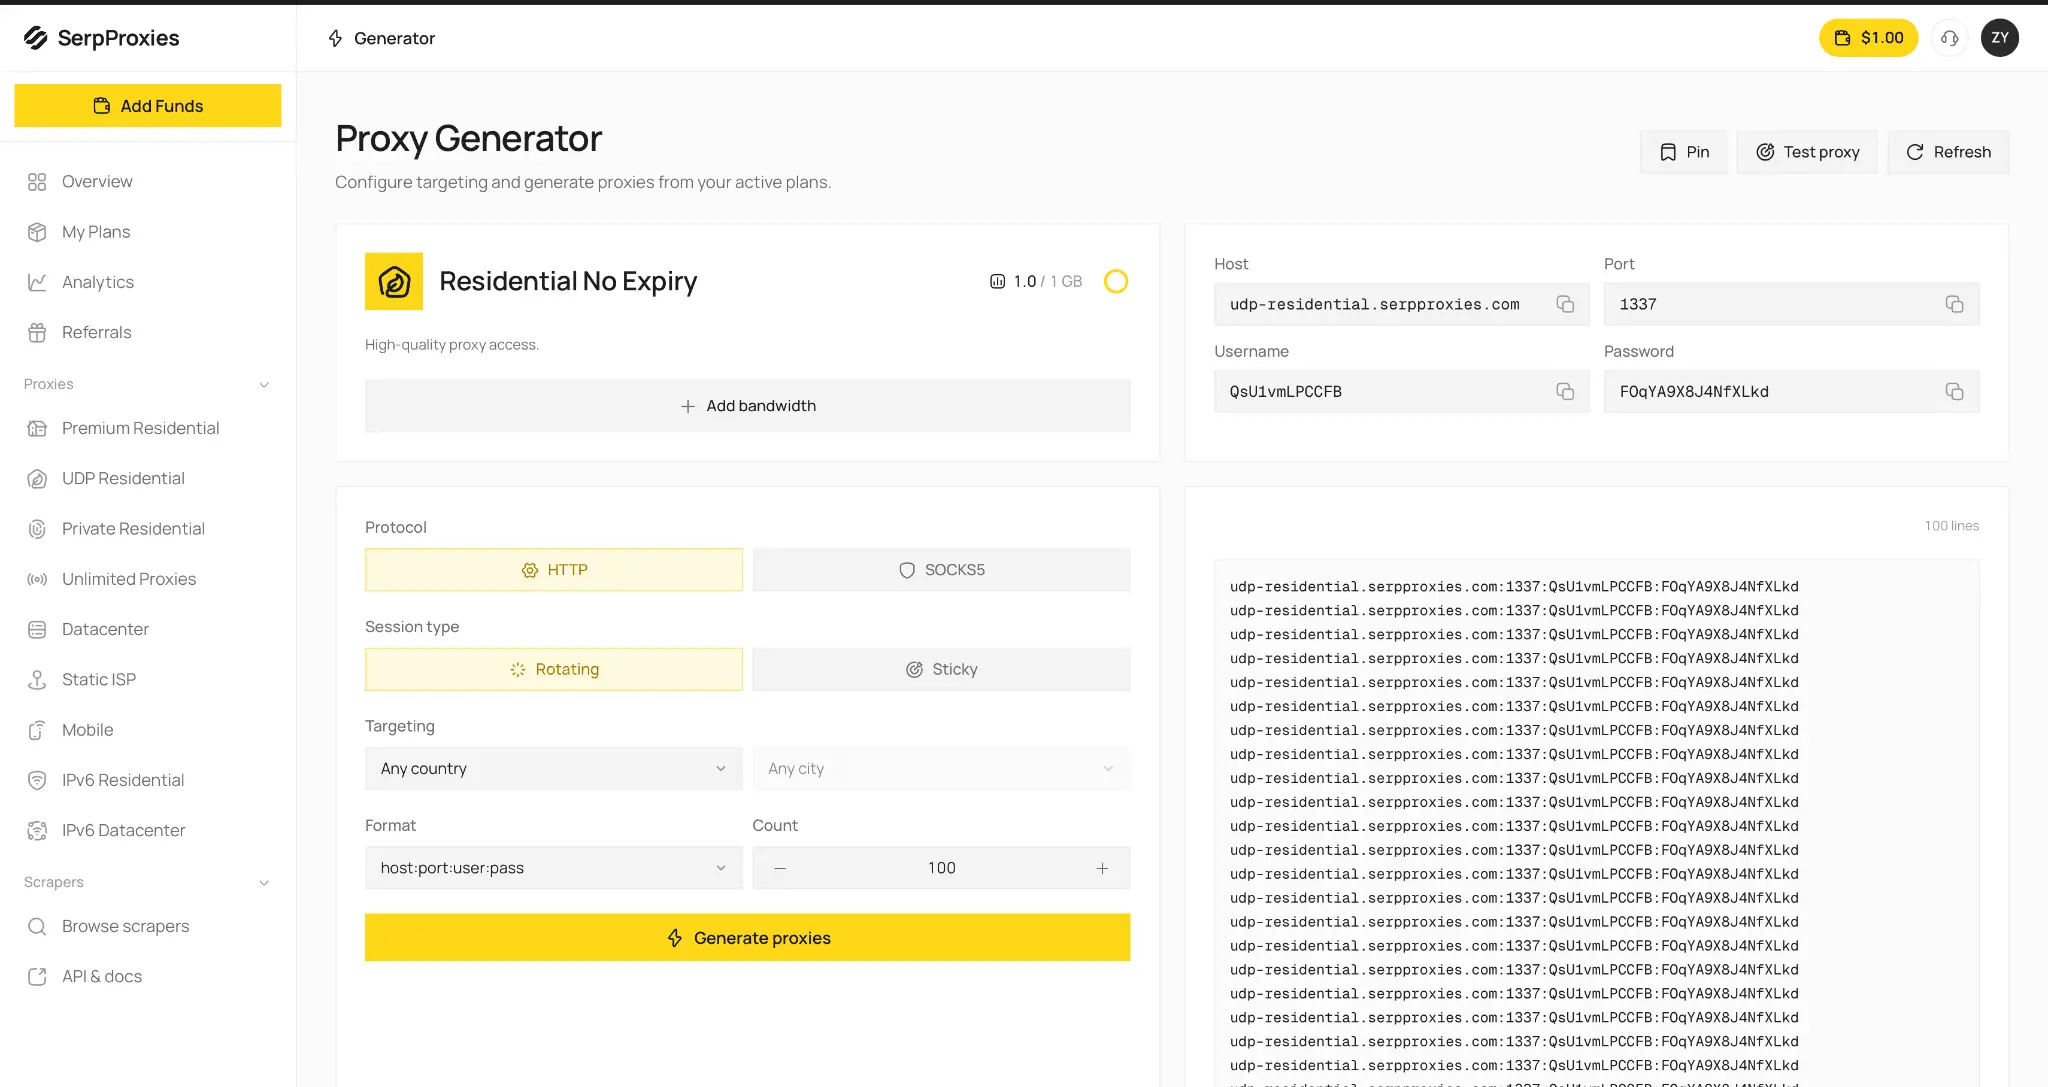The image size is (2048, 1087).
Task: Click the 1.0 / 1 GB usage text
Action: point(1047,282)
